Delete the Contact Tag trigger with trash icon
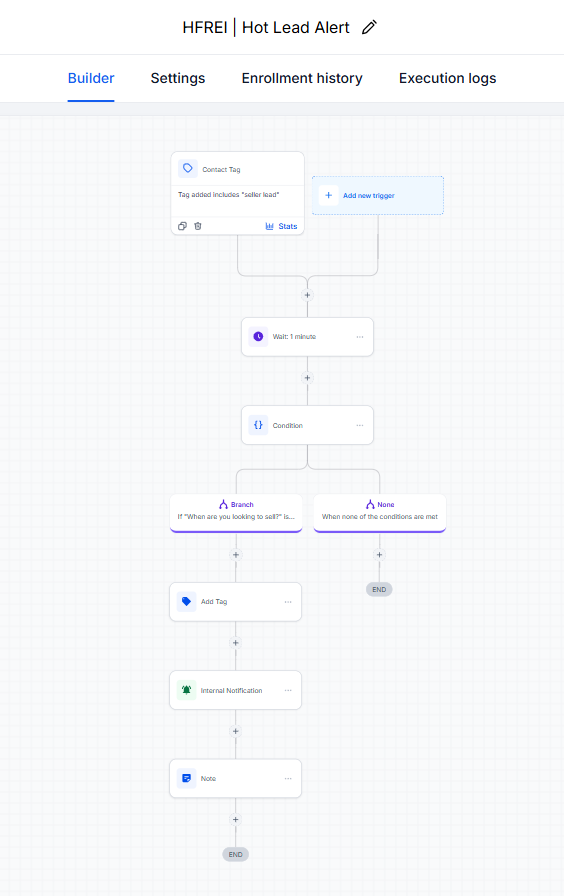Image resolution: width=564 pixels, height=896 pixels. [x=198, y=226]
